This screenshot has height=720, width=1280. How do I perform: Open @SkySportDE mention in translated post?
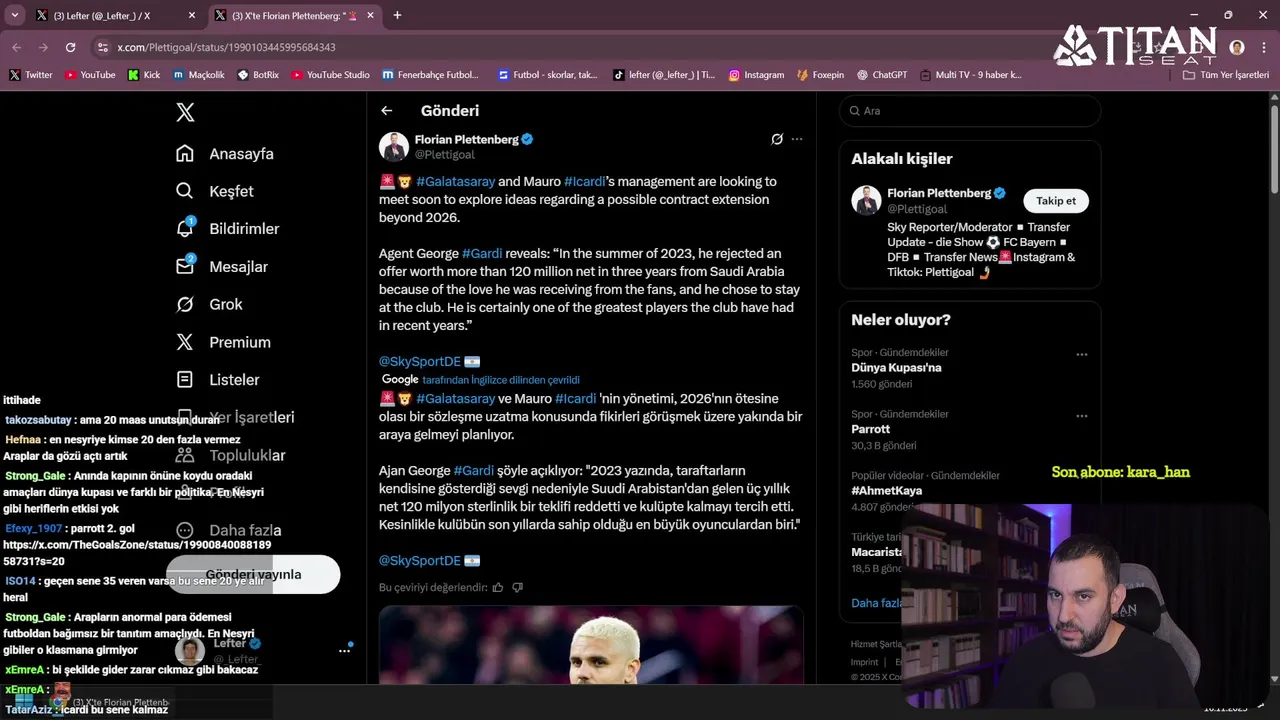pos(420,560)
